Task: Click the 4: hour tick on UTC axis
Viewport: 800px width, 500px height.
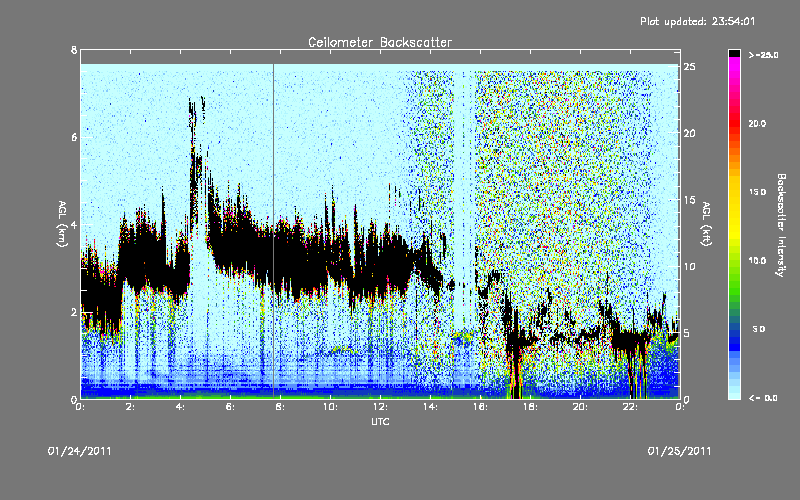Action: 181,407
